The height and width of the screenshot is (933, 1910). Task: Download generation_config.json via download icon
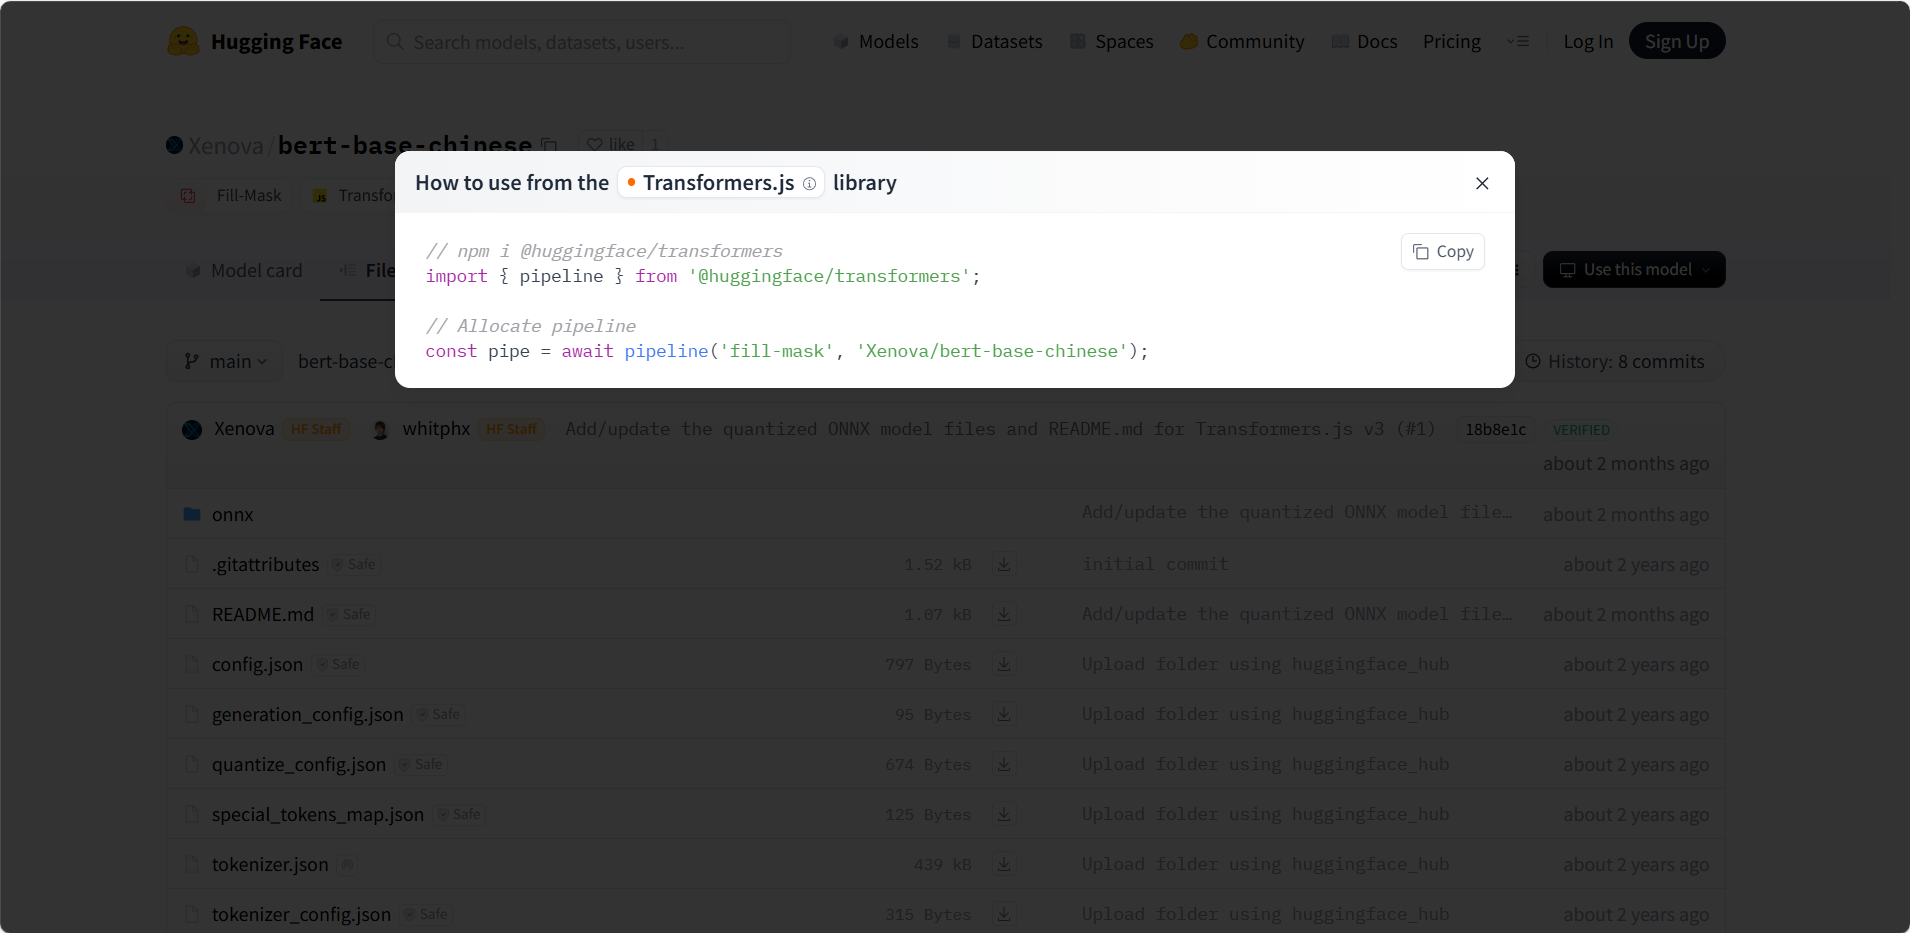pyautogui.click(x=1004, y=714)
